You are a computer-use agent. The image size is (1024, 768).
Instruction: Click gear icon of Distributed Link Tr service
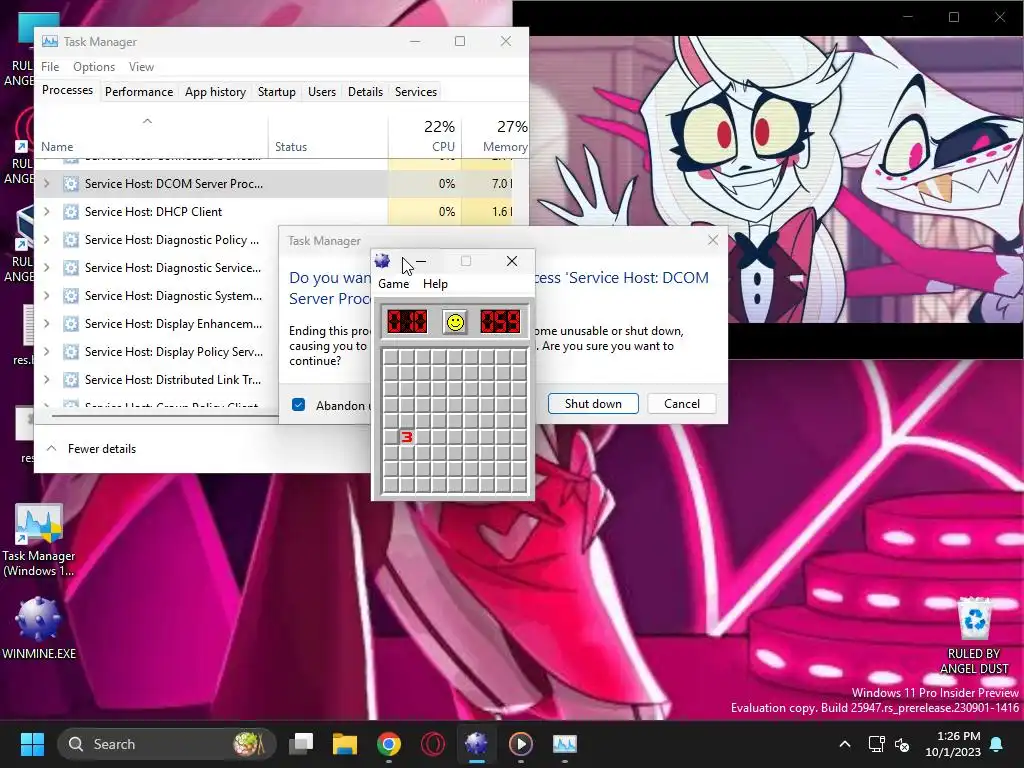point(71,379)
